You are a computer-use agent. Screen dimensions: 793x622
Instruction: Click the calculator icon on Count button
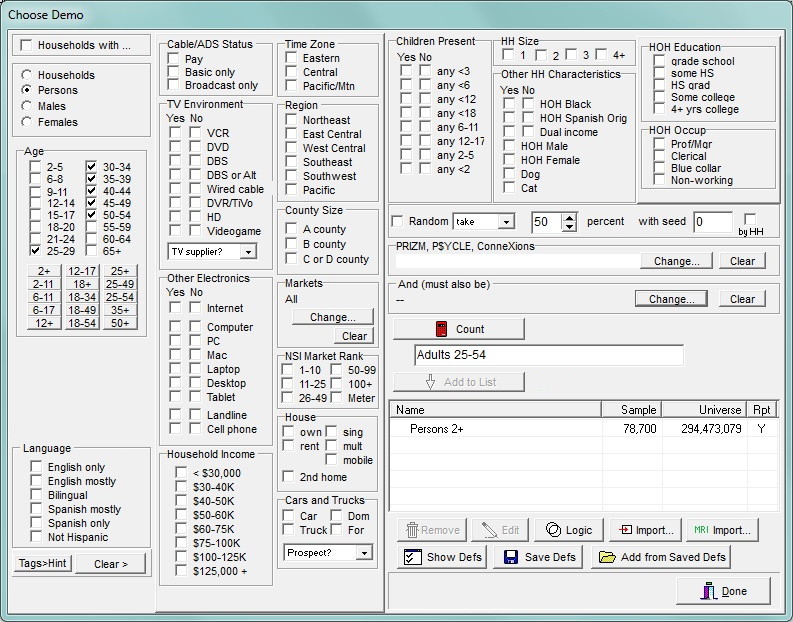441,329
